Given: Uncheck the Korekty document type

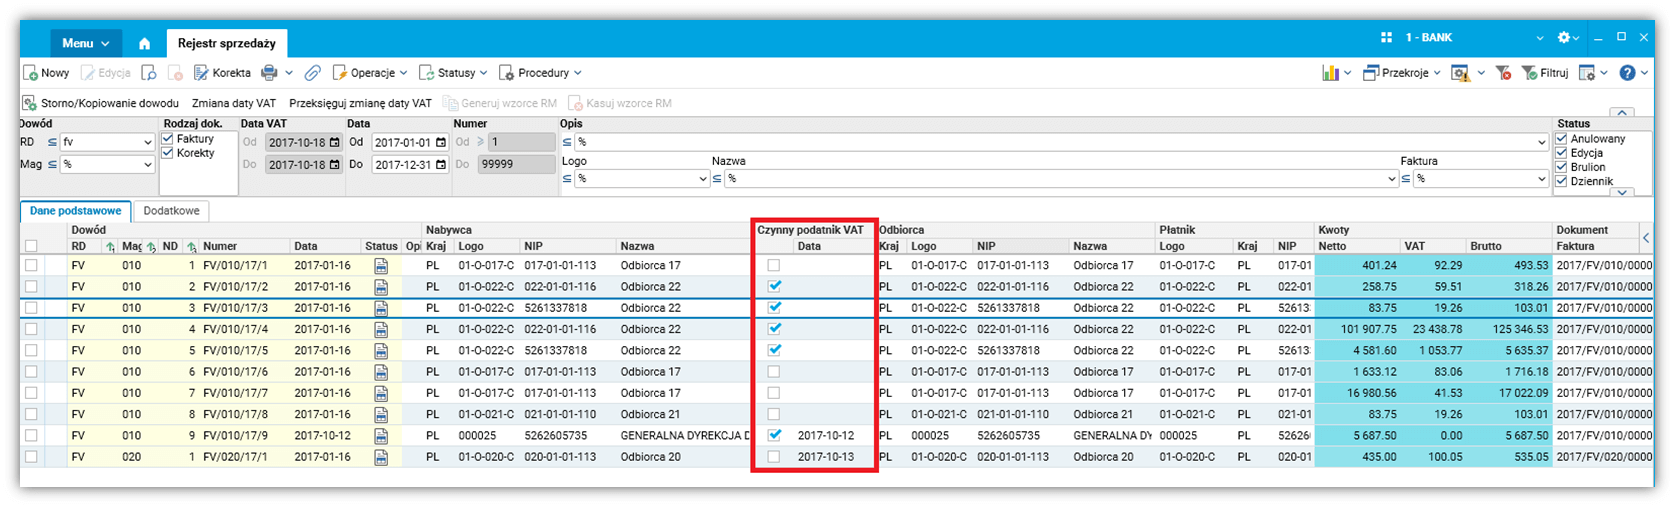Looking at the screenshot, I should [x=168, y=153].
